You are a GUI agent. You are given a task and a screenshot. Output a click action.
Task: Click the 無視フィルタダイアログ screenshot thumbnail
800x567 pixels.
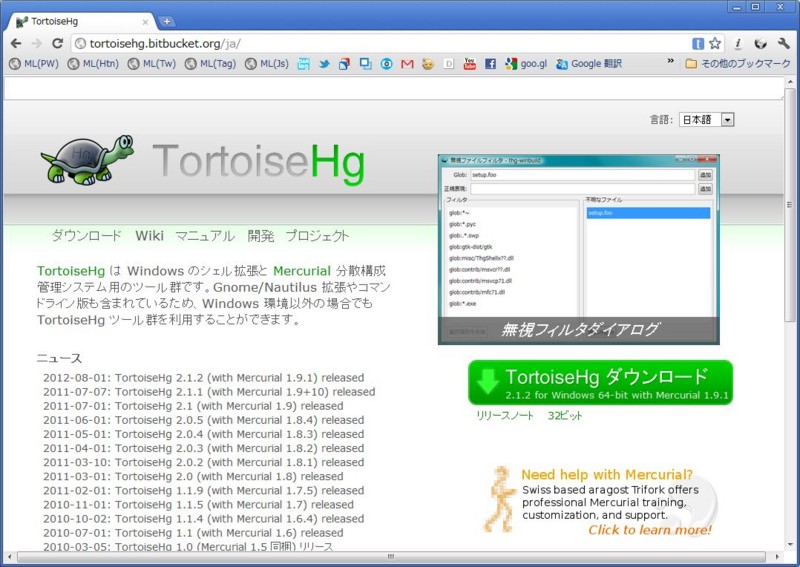579,250
